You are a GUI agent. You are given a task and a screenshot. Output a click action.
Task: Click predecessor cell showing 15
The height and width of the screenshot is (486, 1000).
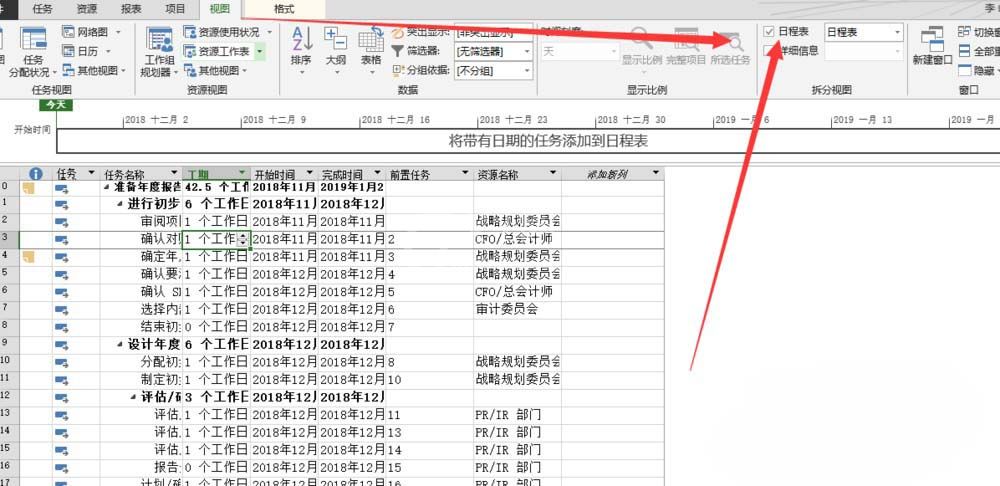coord(430,467)
